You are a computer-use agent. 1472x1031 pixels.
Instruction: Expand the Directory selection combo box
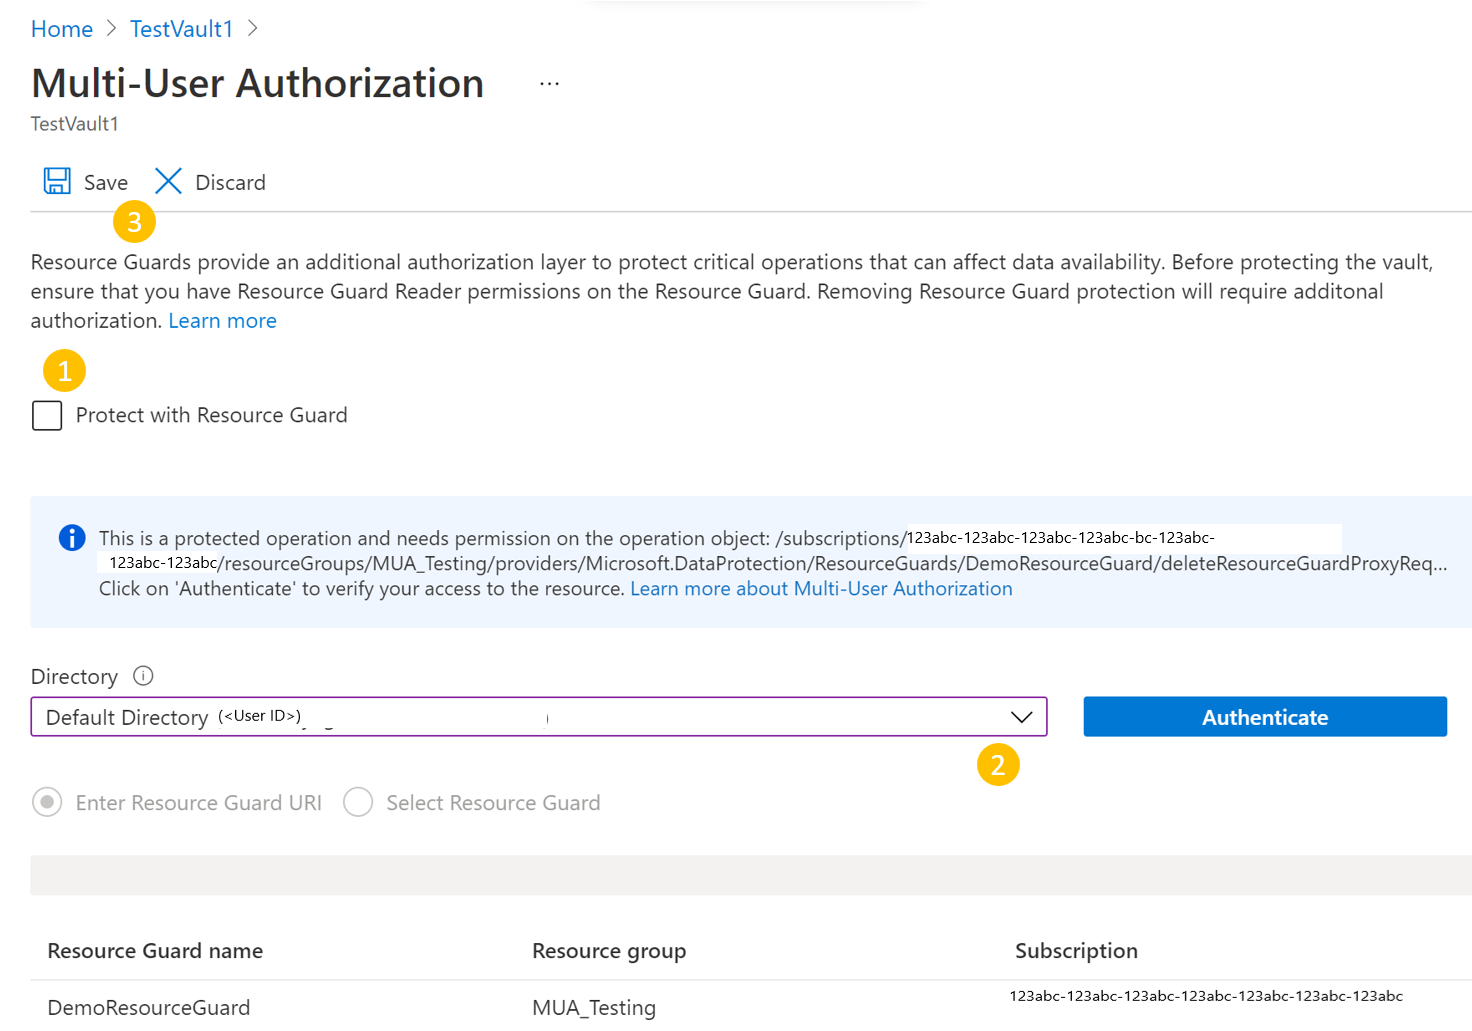click(x=538, y=717)
